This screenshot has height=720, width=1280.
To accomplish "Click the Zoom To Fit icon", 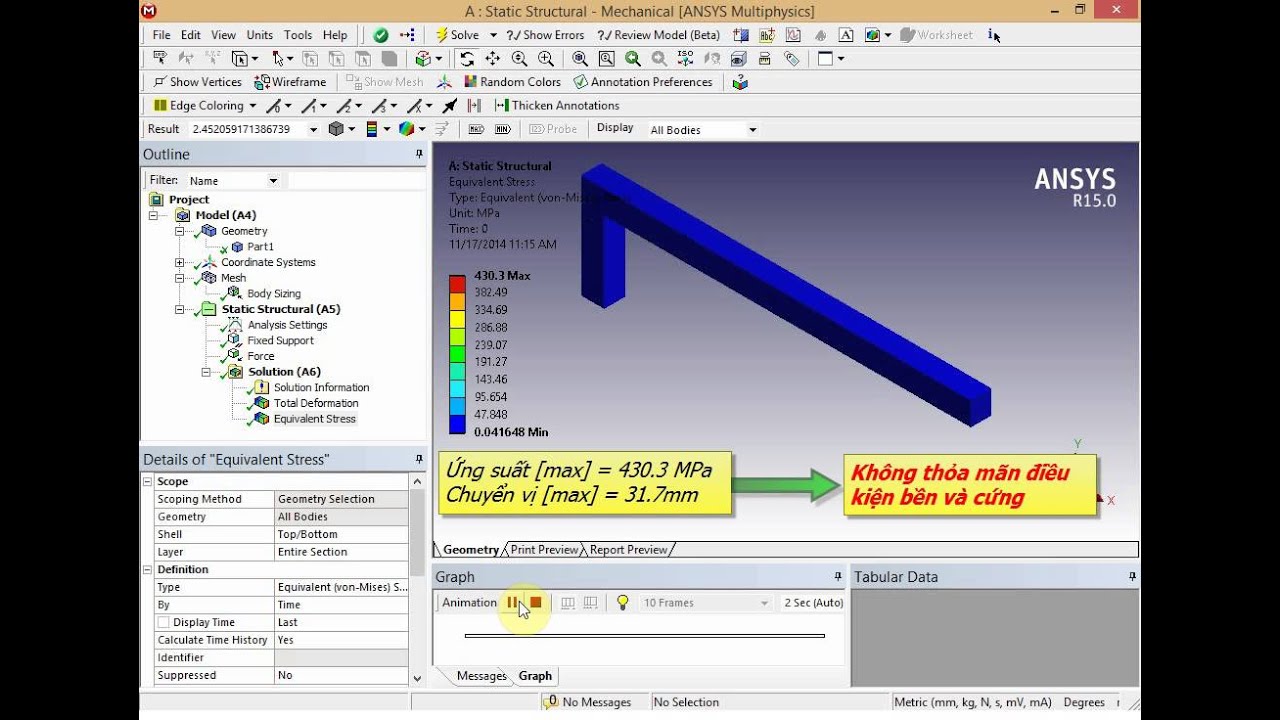I will click(580, 59).
